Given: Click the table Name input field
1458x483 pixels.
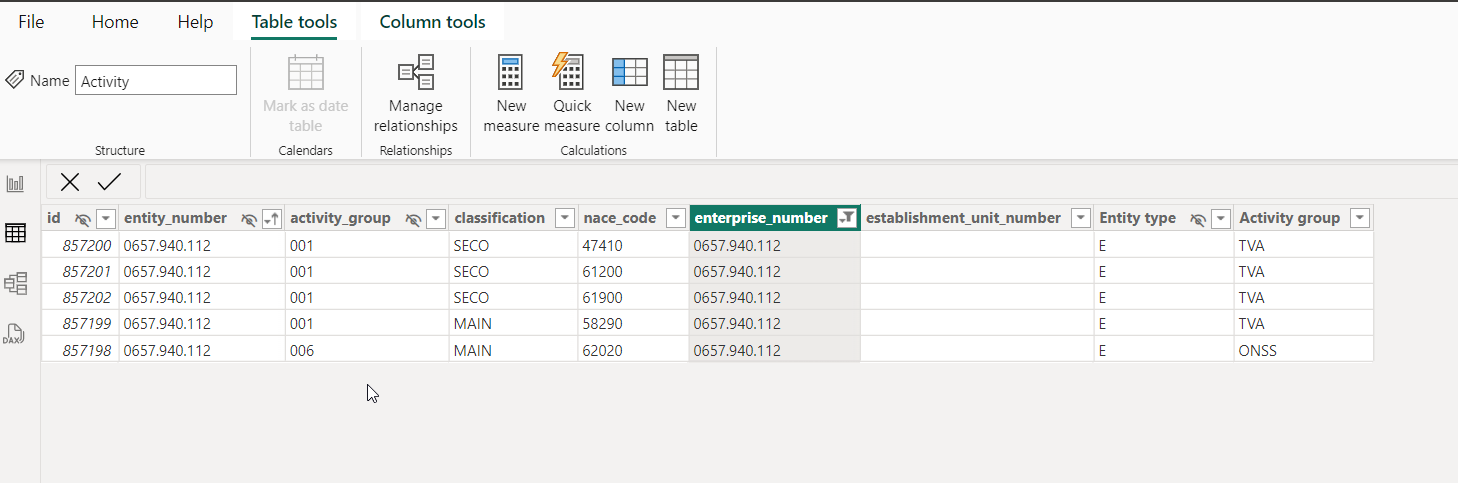Looking at the screenshot, I should click(156, 81).
